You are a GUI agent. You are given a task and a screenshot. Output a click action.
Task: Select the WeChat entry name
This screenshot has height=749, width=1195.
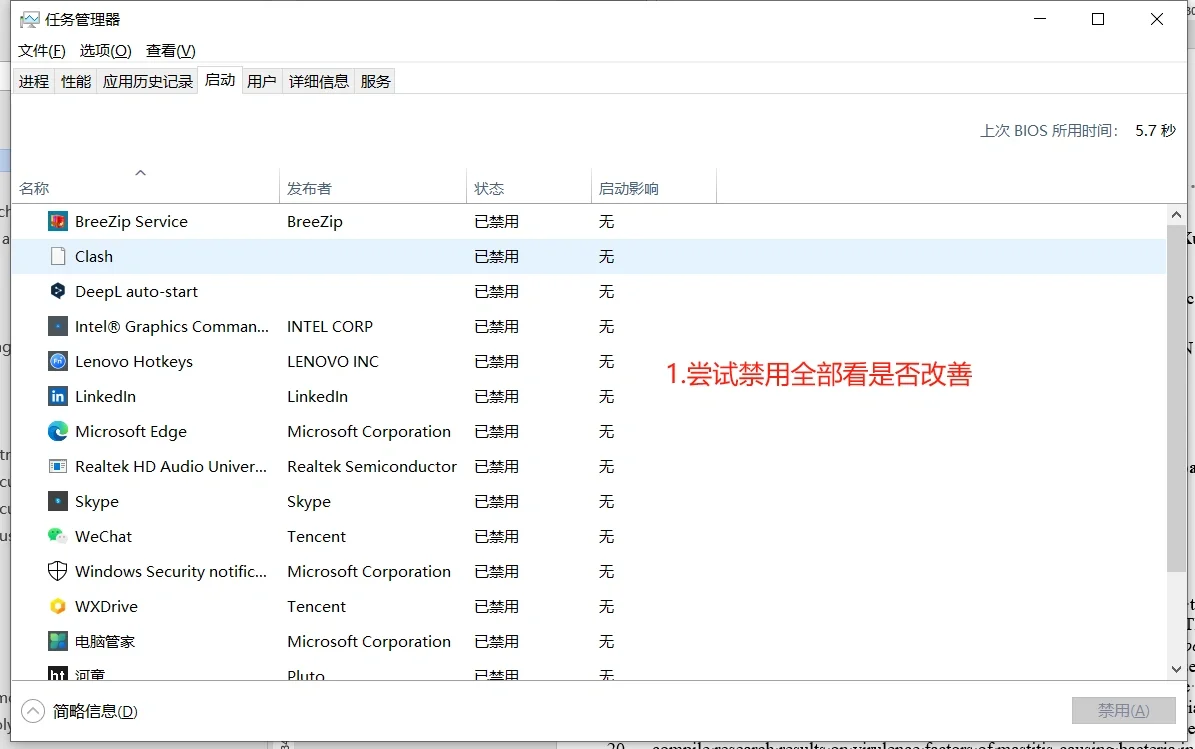point(104,536)
